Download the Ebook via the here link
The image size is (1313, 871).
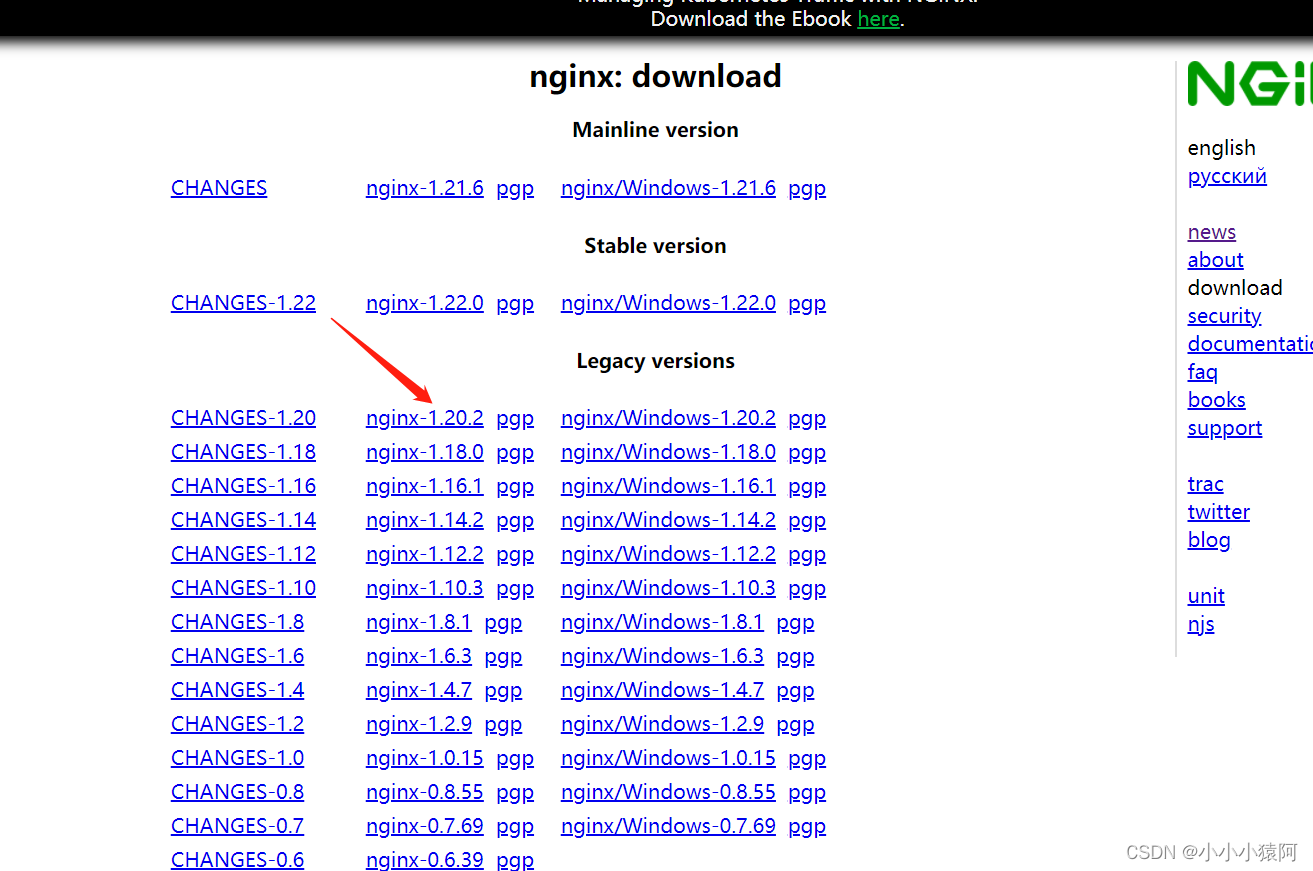[878, 18]
